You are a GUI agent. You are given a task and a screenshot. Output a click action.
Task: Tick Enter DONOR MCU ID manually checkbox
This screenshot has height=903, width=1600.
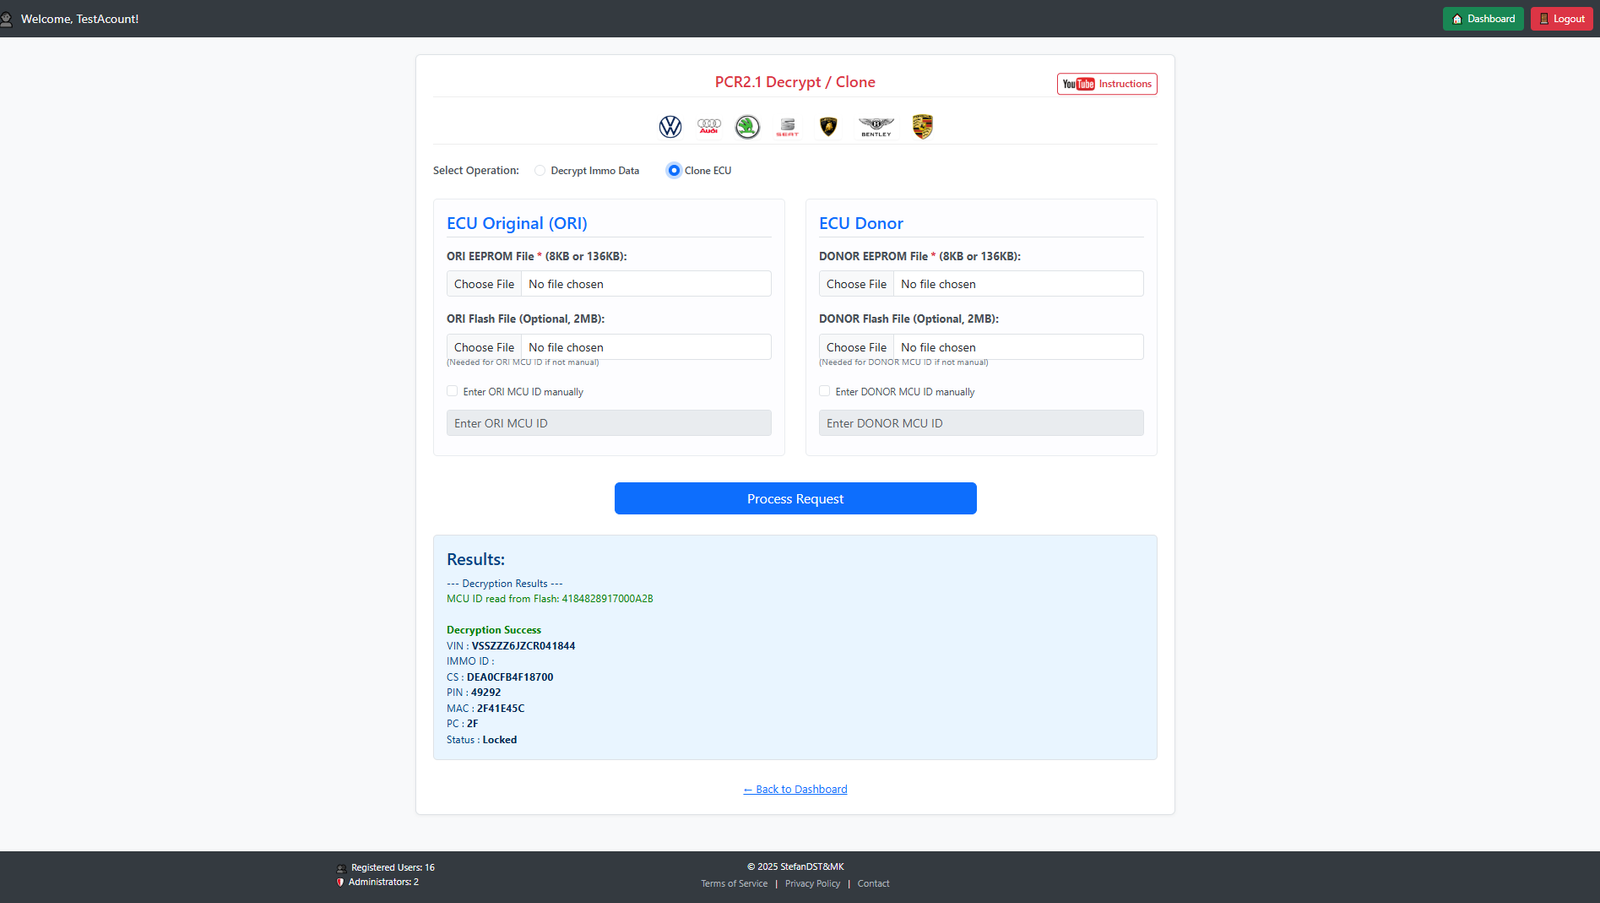(825, 392)
